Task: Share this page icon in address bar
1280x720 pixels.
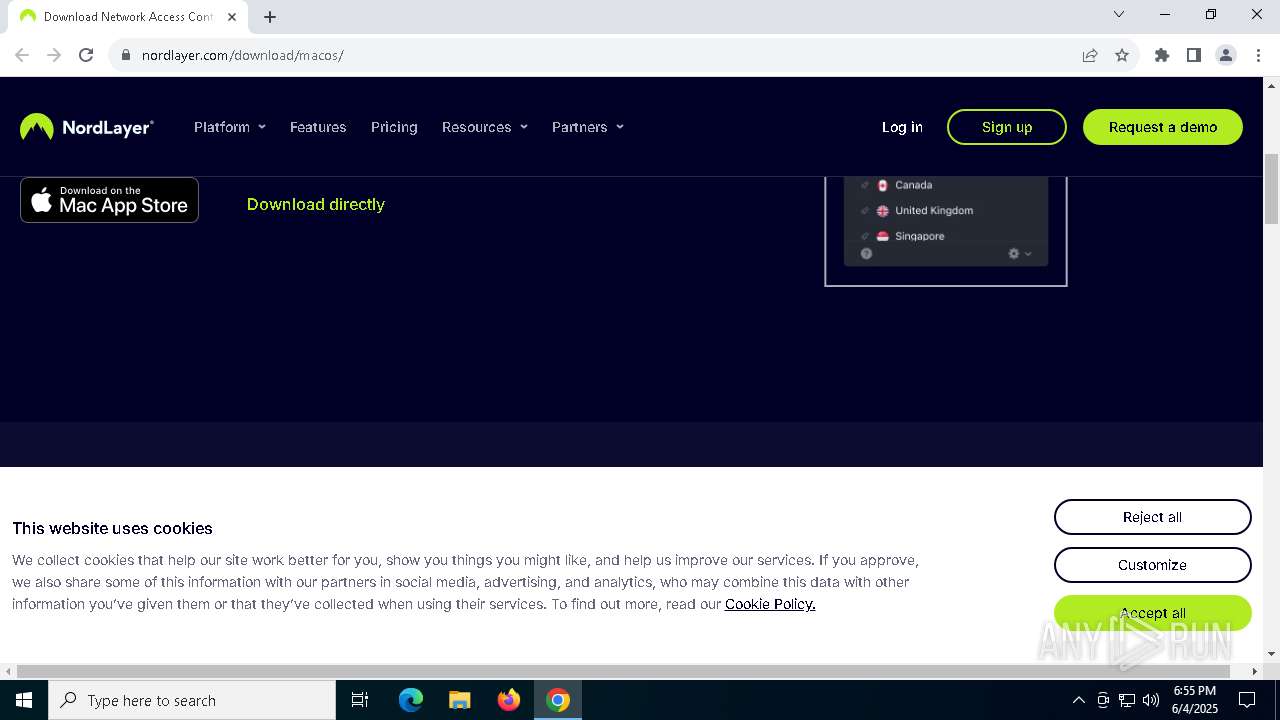Action: coord(1090,55)
